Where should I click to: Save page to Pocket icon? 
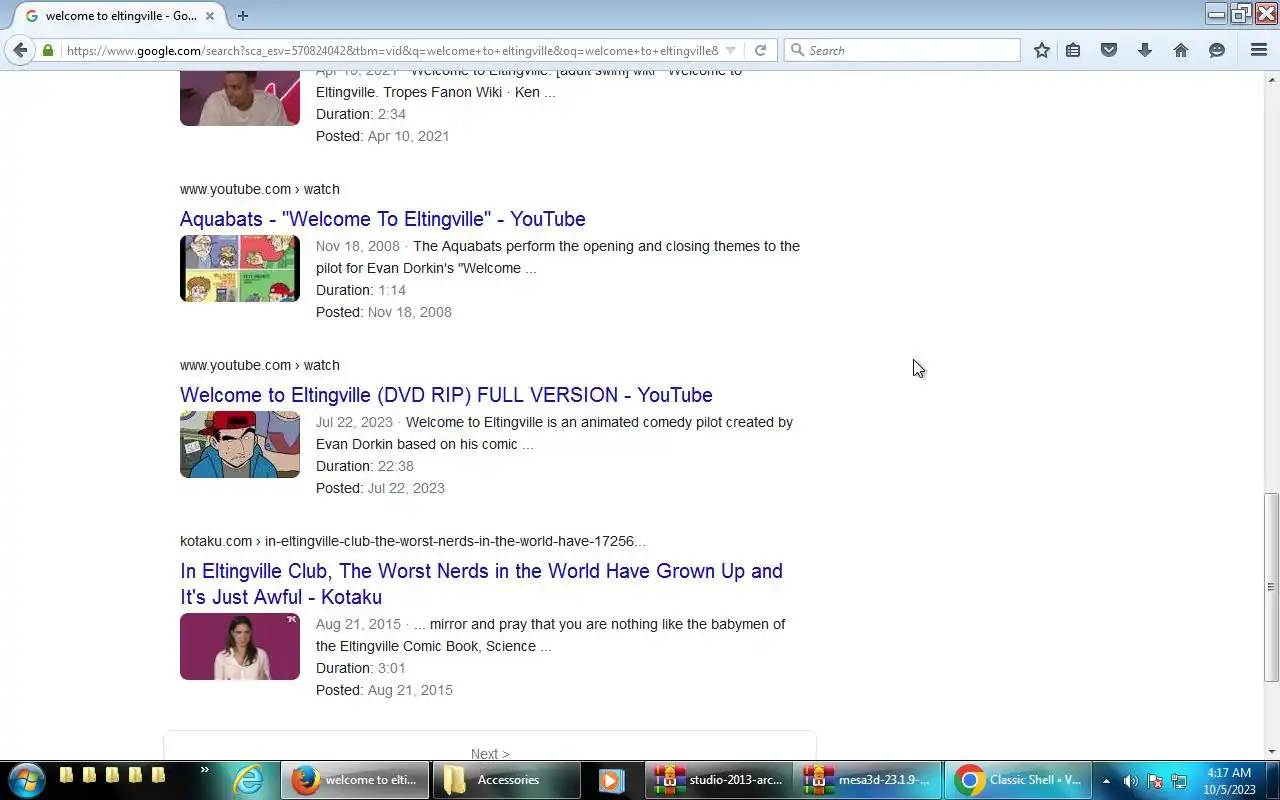tap(1109, 50)
